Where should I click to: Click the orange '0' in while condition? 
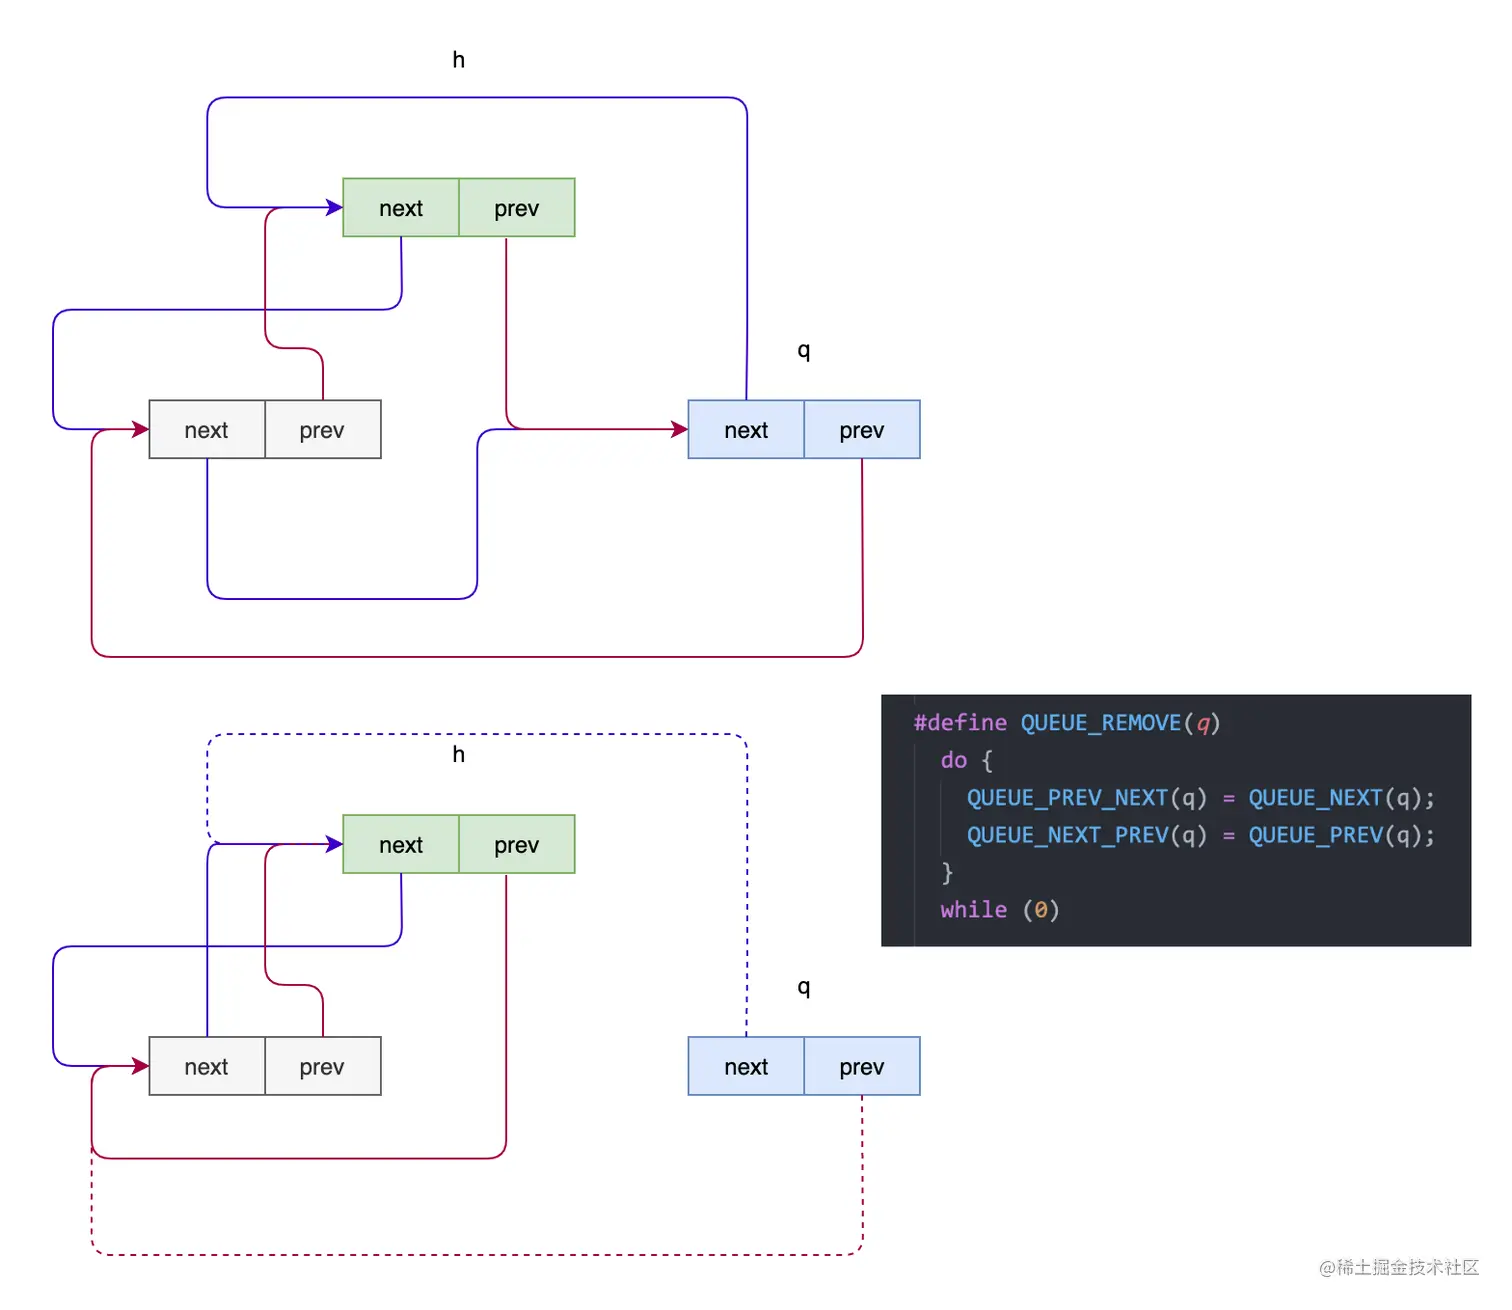coord(1040,910)
